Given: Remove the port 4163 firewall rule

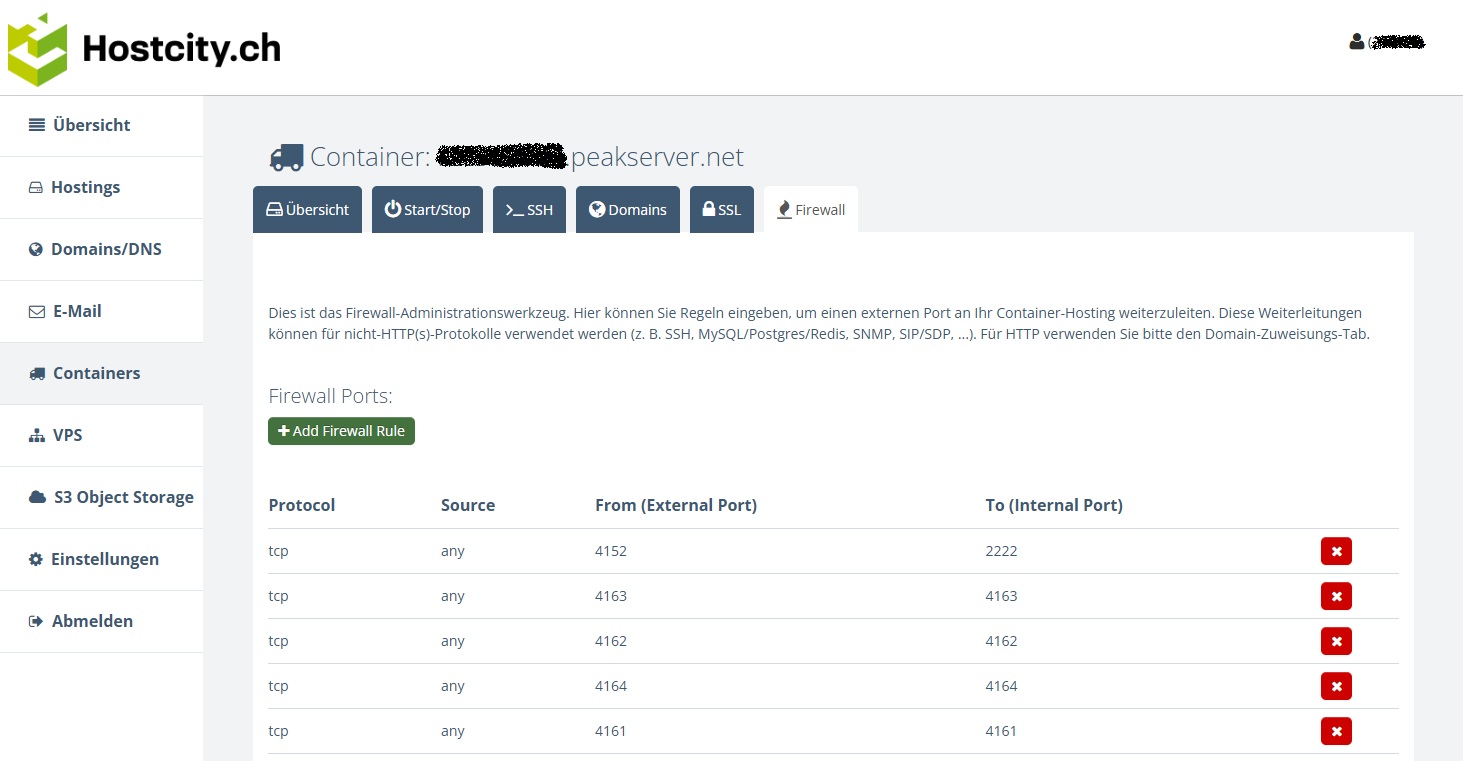Looking at the screenshot, I should [1336, 596].
